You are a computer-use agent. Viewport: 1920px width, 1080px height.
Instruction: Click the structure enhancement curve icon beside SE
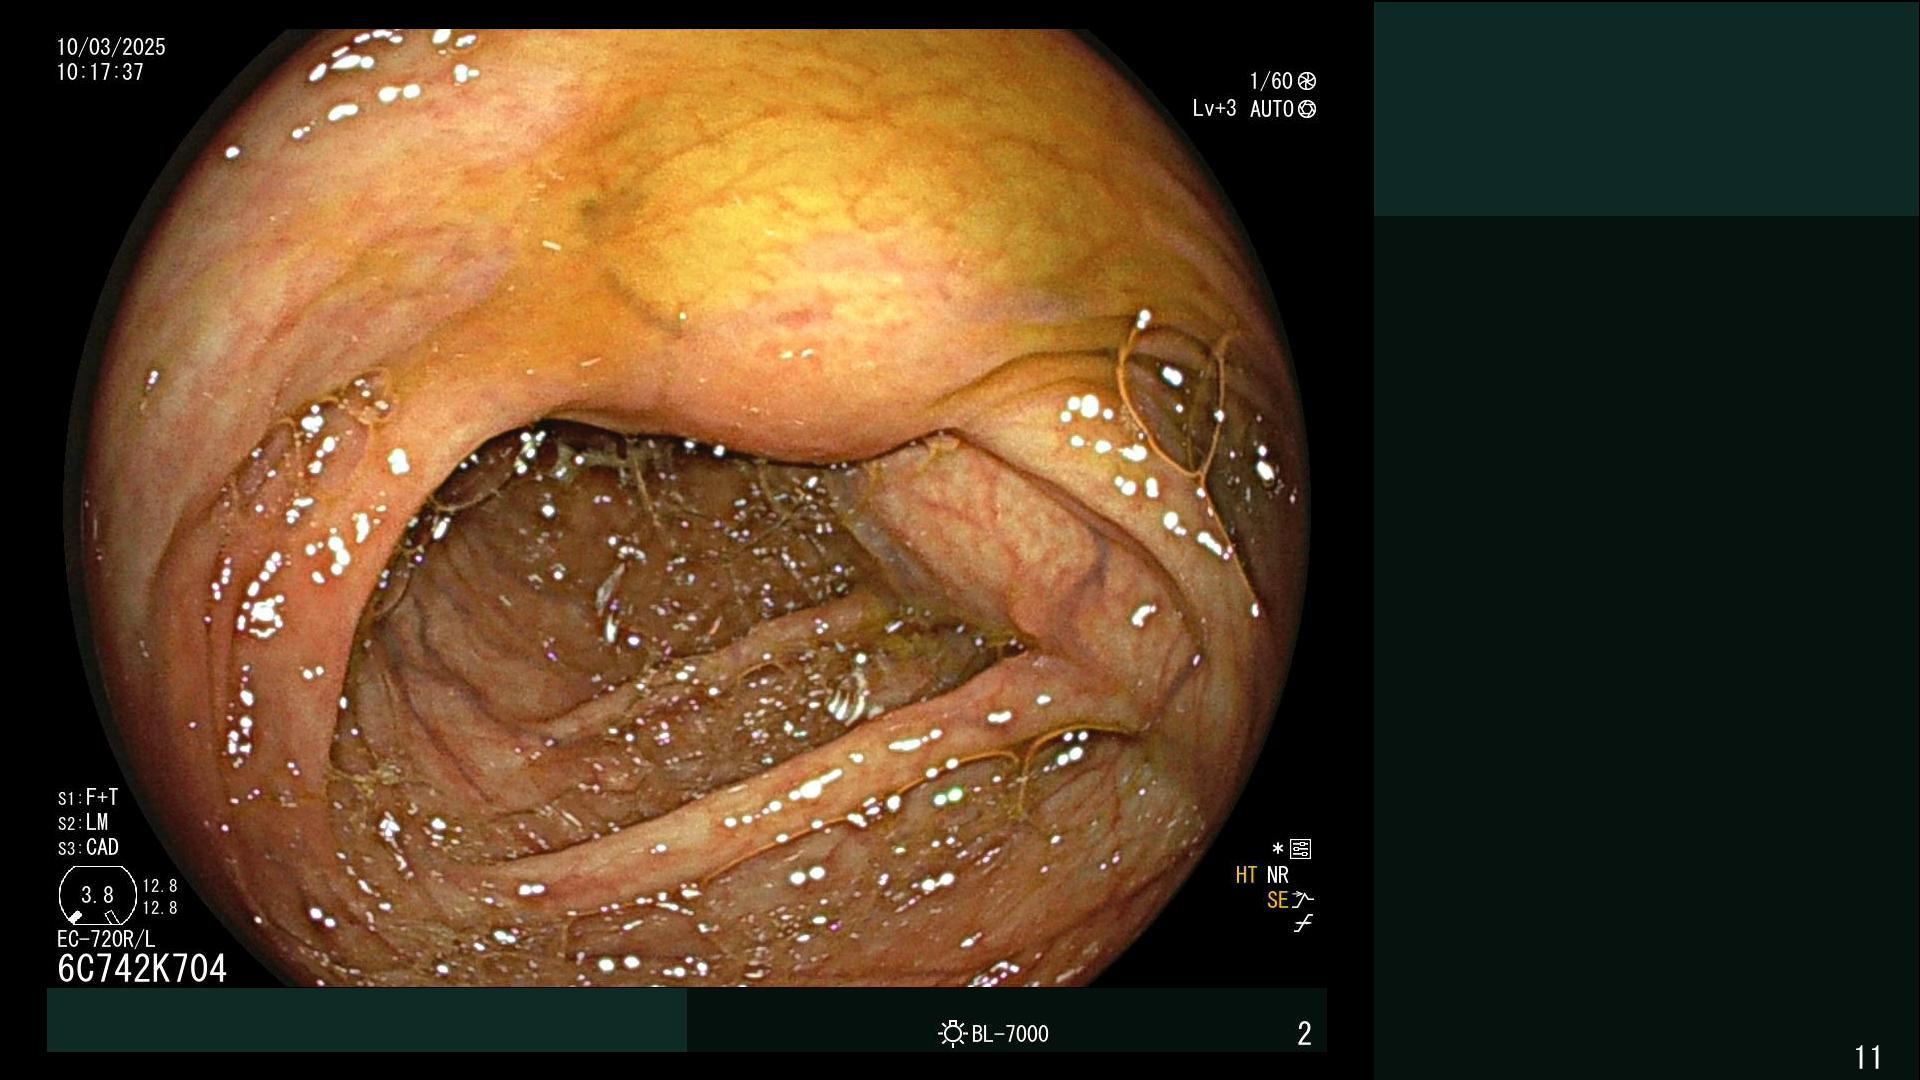point(1303,899)
